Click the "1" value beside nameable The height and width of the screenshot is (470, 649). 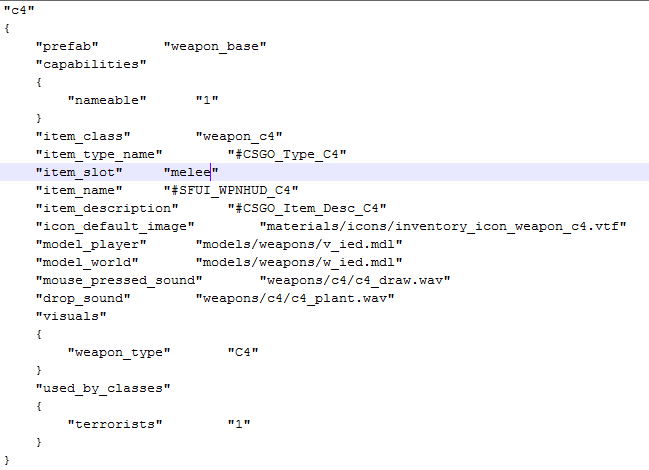[207, 101]
